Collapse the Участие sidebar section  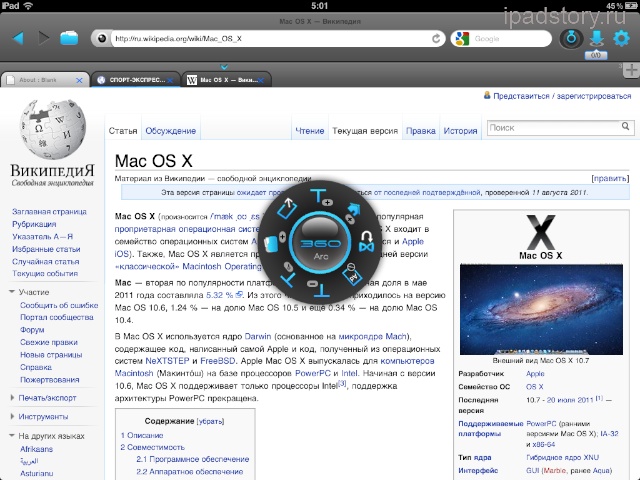pos(12,292)
